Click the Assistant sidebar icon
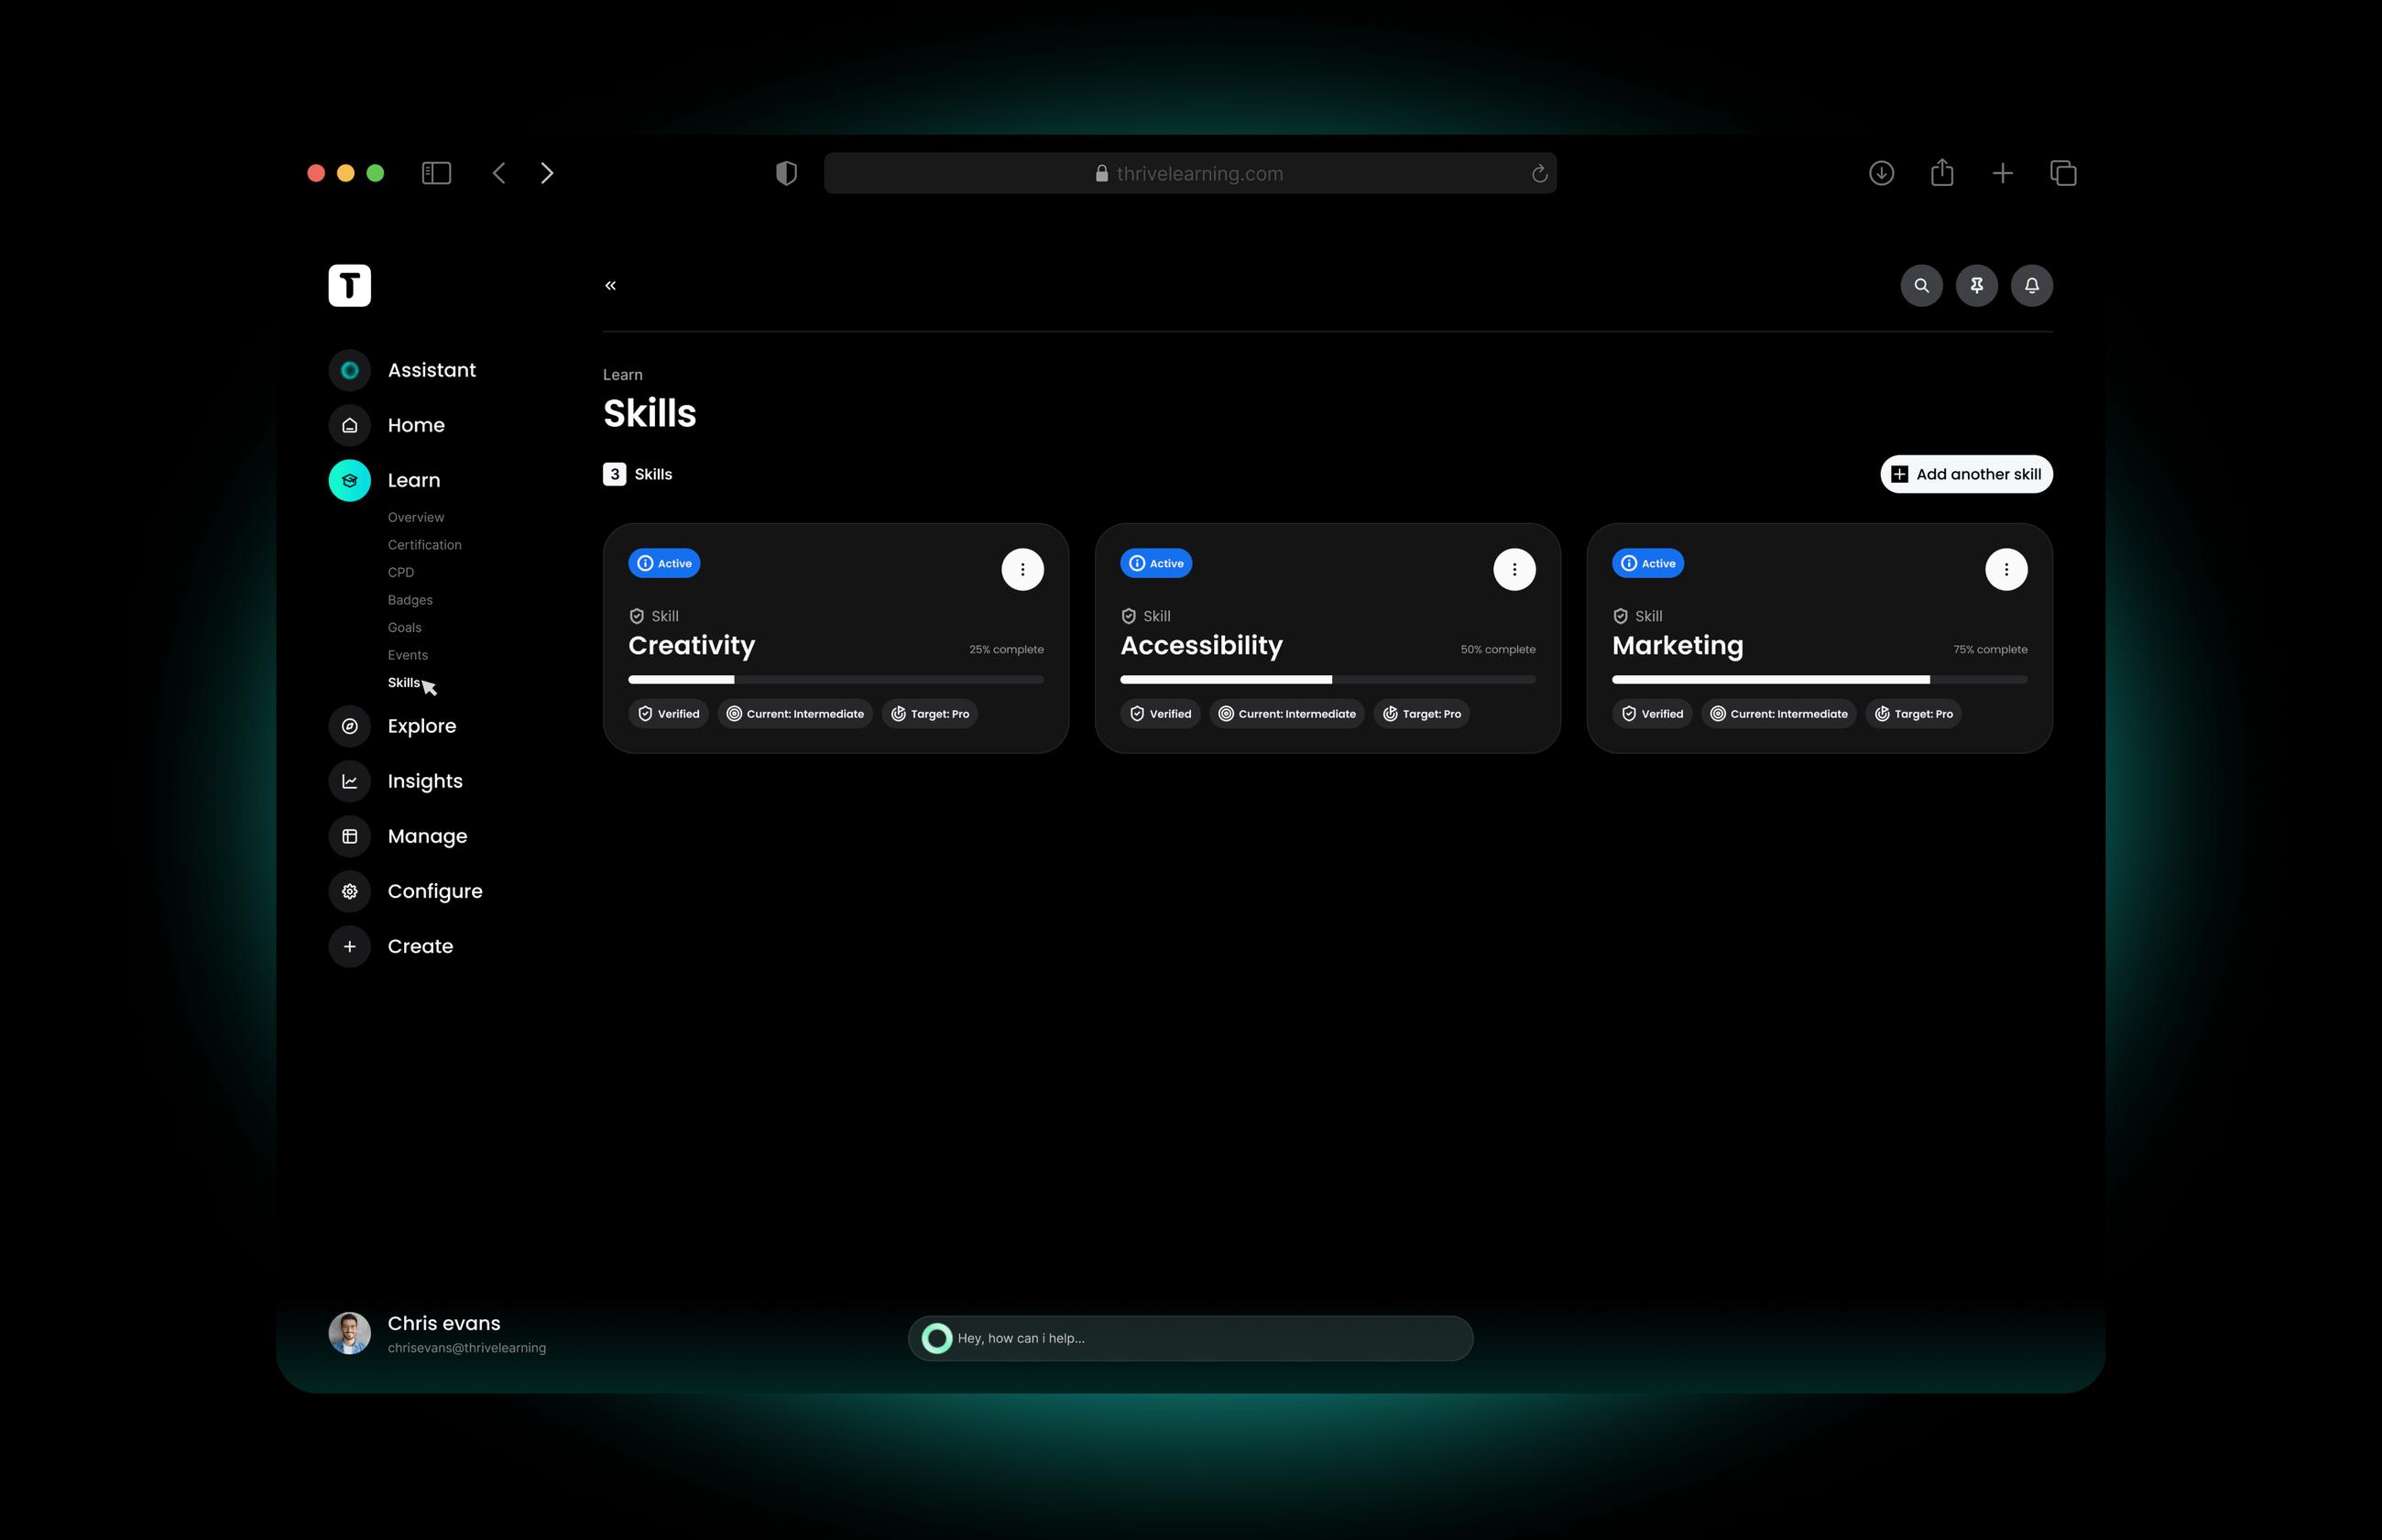The image size is (2382, 1540). tap(350, 370)
